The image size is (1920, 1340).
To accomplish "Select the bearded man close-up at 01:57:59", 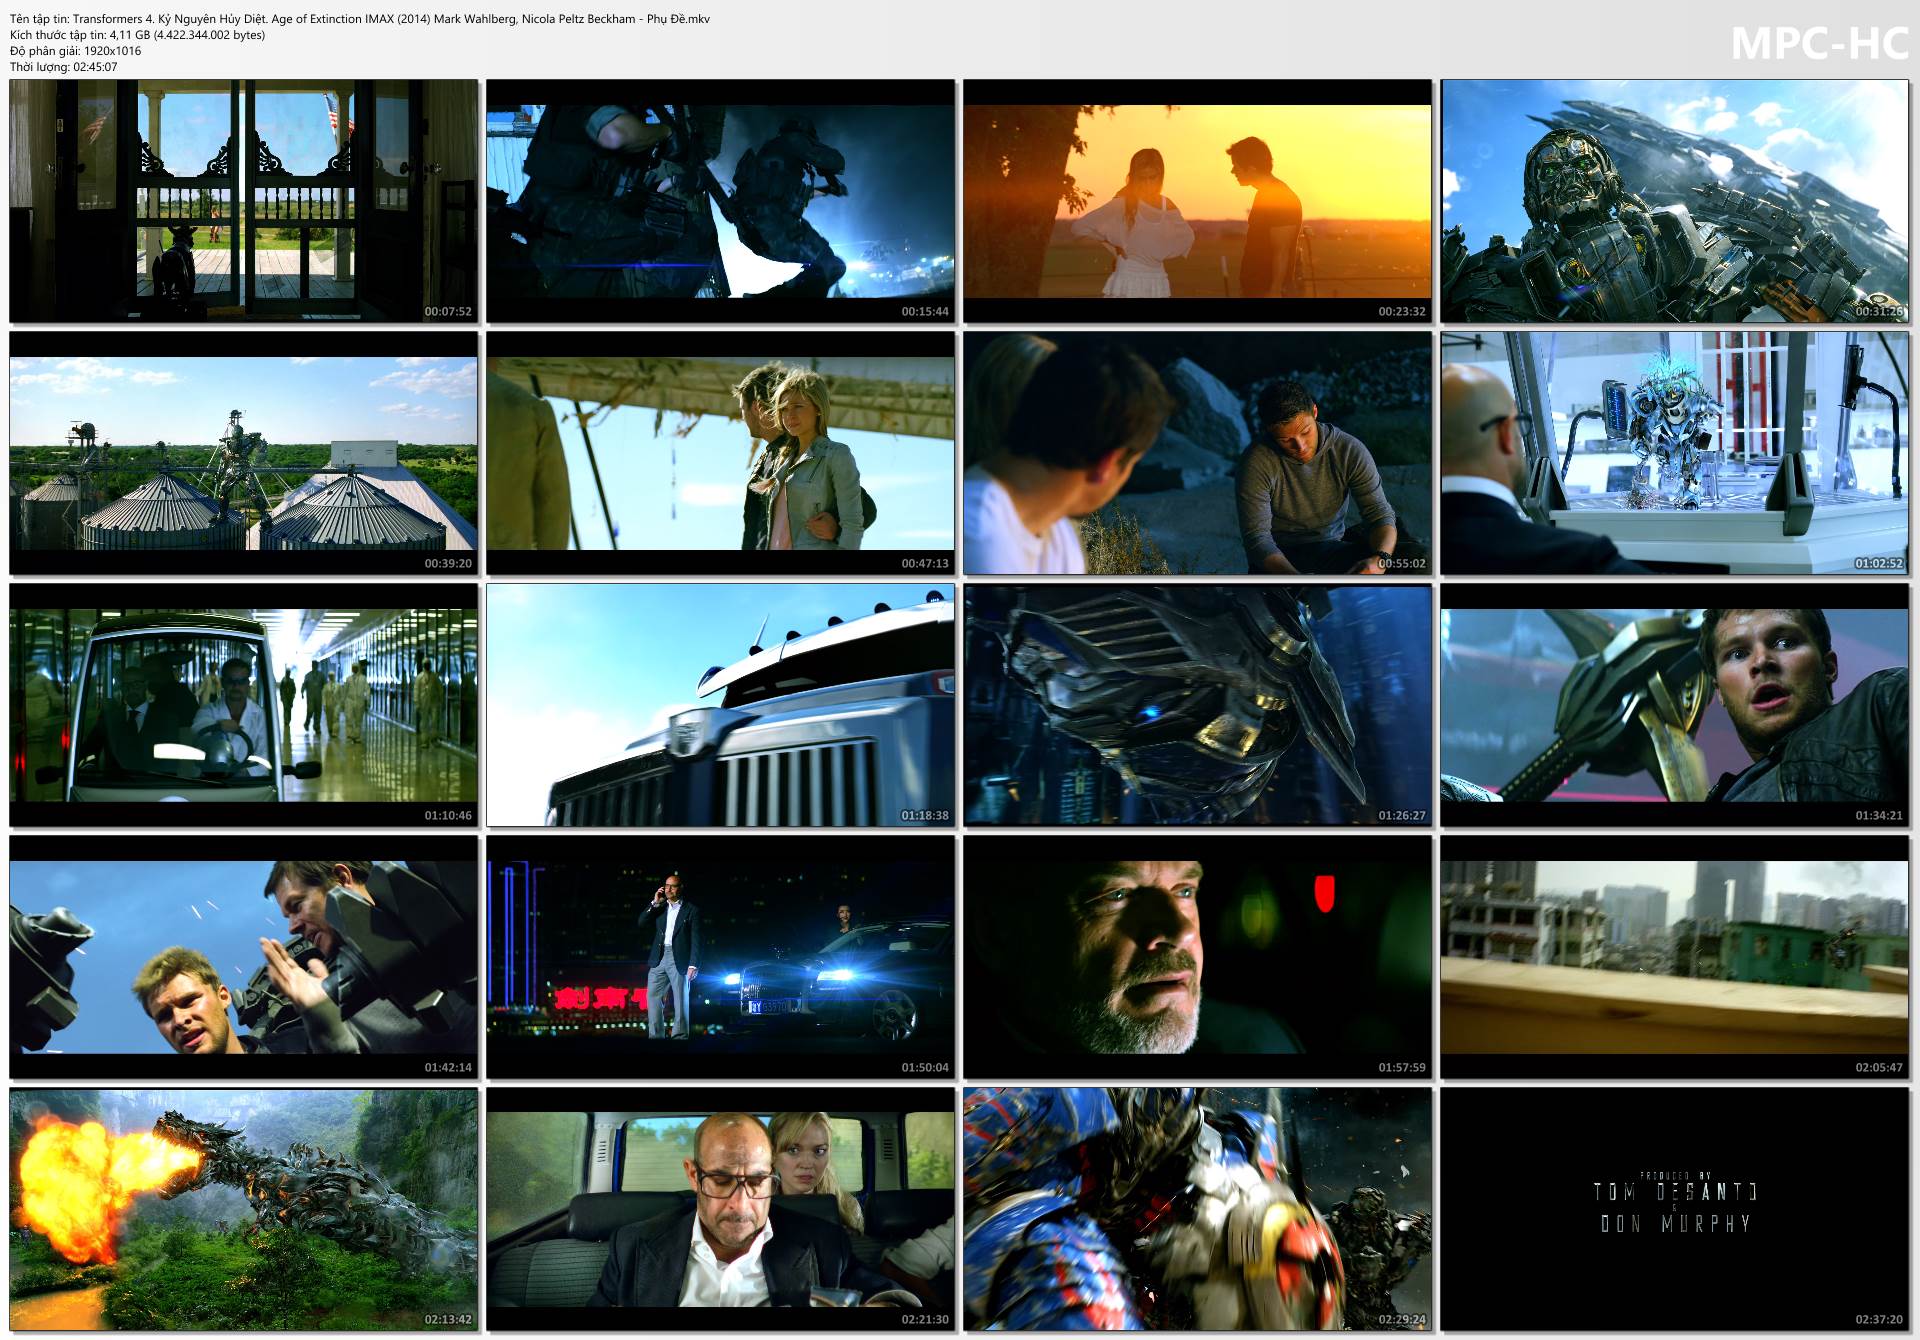I will tap(1197, 957).
